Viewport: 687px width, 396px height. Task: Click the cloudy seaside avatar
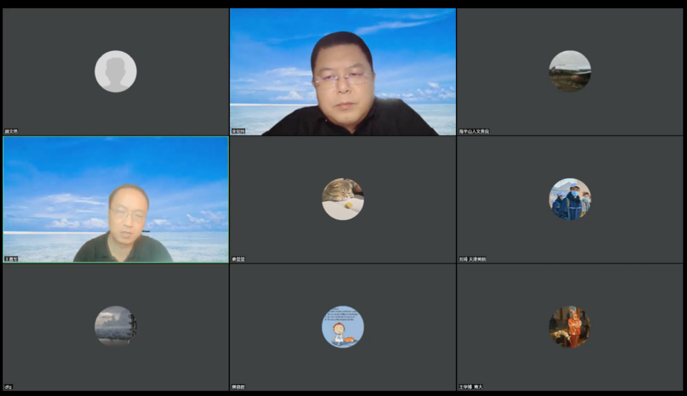click(116, 327)
